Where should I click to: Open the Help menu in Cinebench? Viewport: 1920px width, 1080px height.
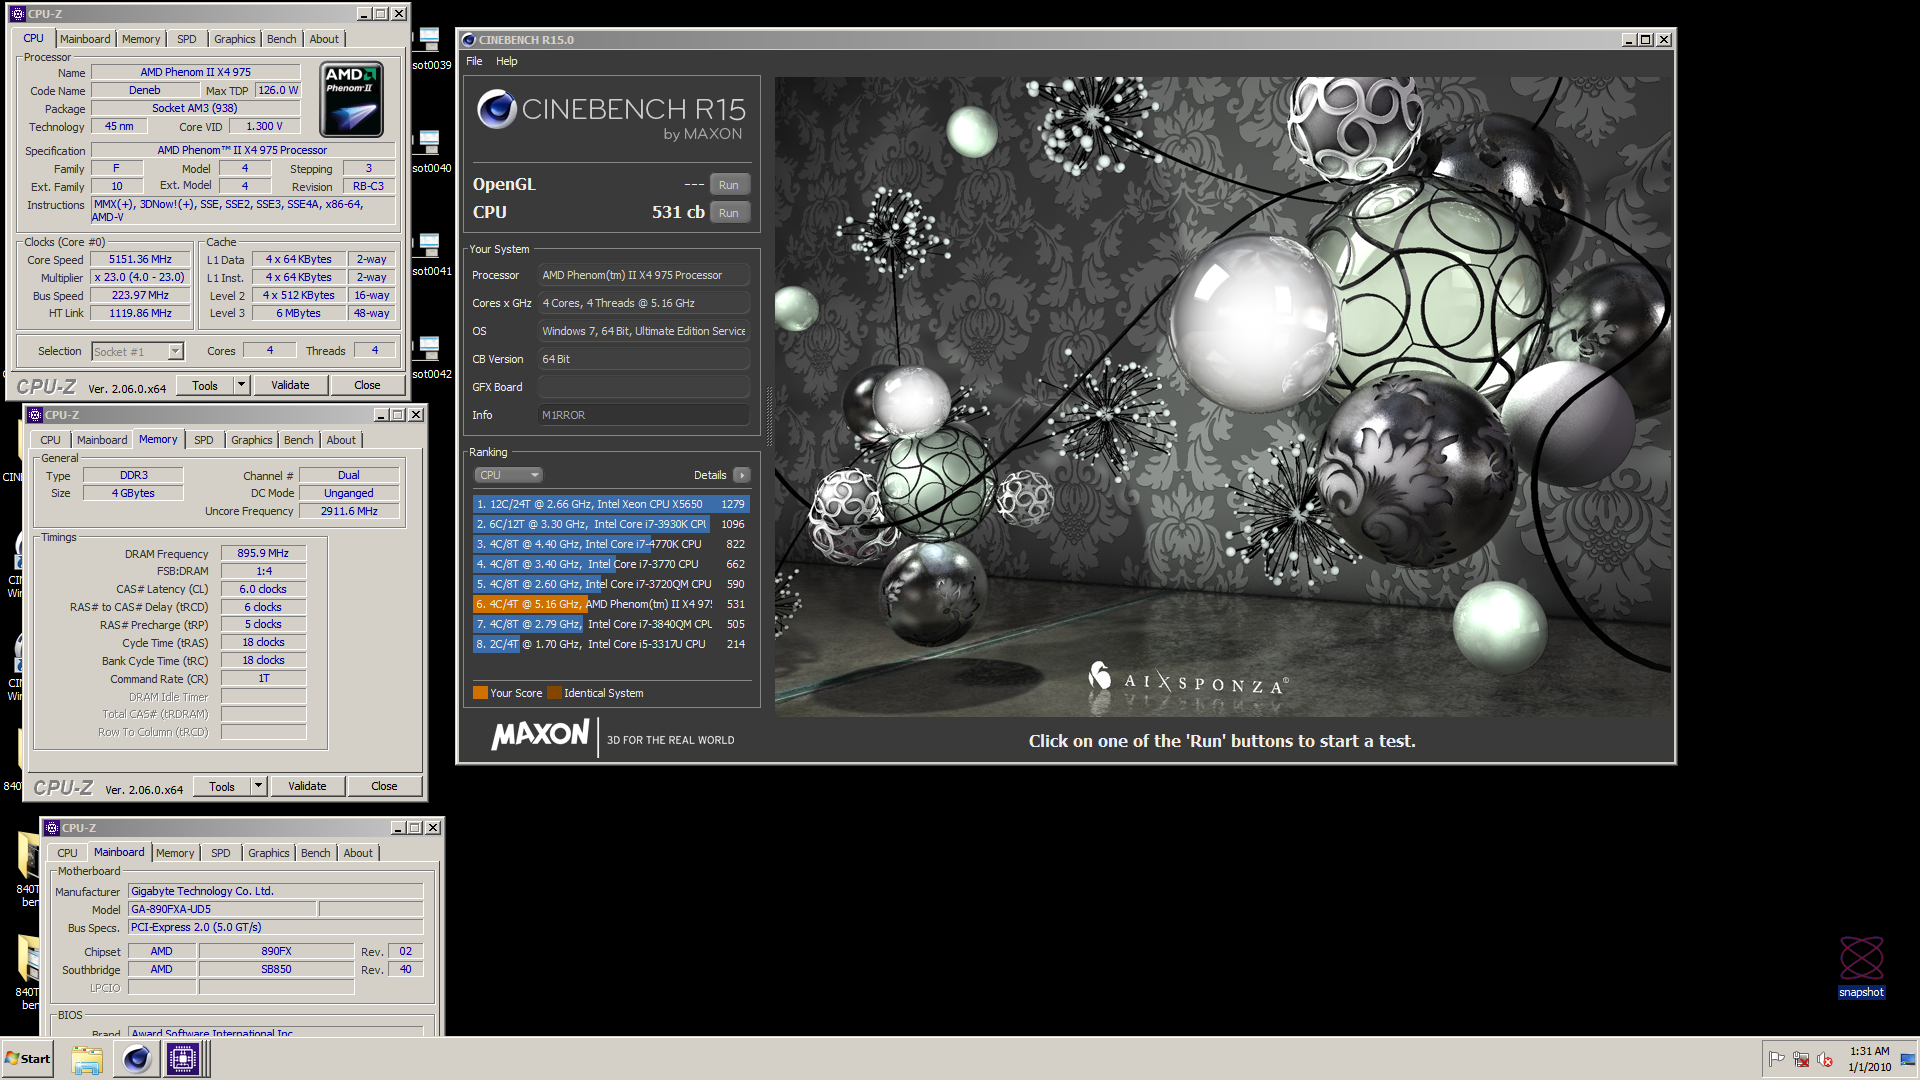point(507,61)
